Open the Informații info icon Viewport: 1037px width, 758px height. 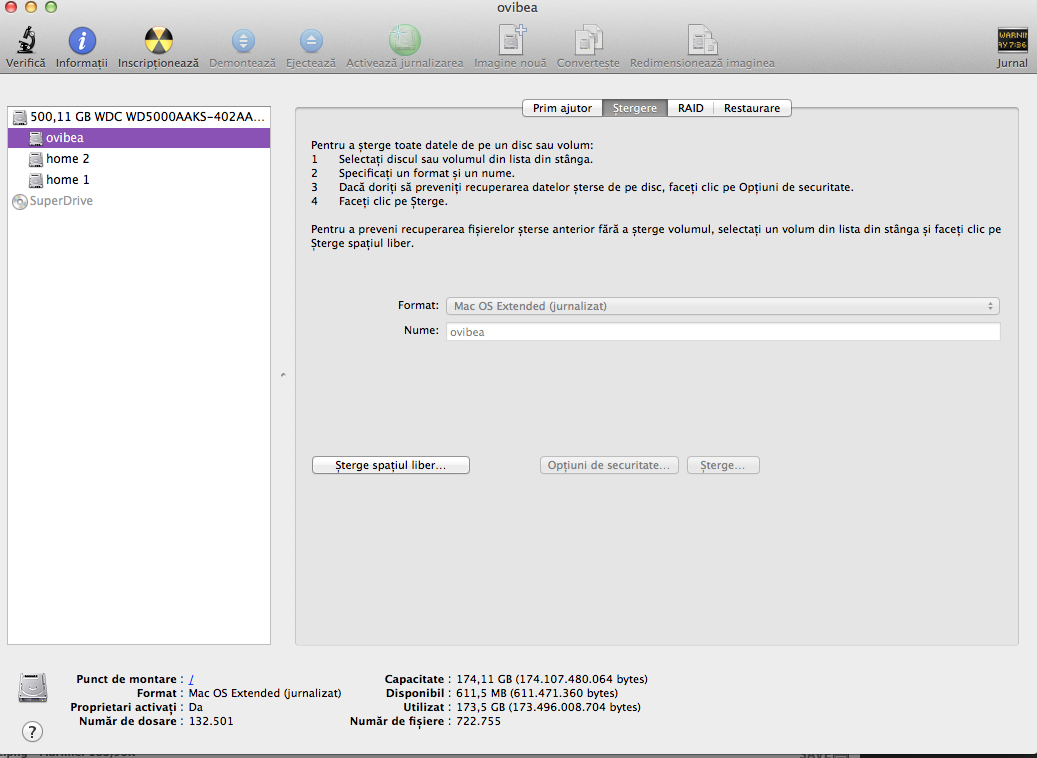click(x=82, y=40)
